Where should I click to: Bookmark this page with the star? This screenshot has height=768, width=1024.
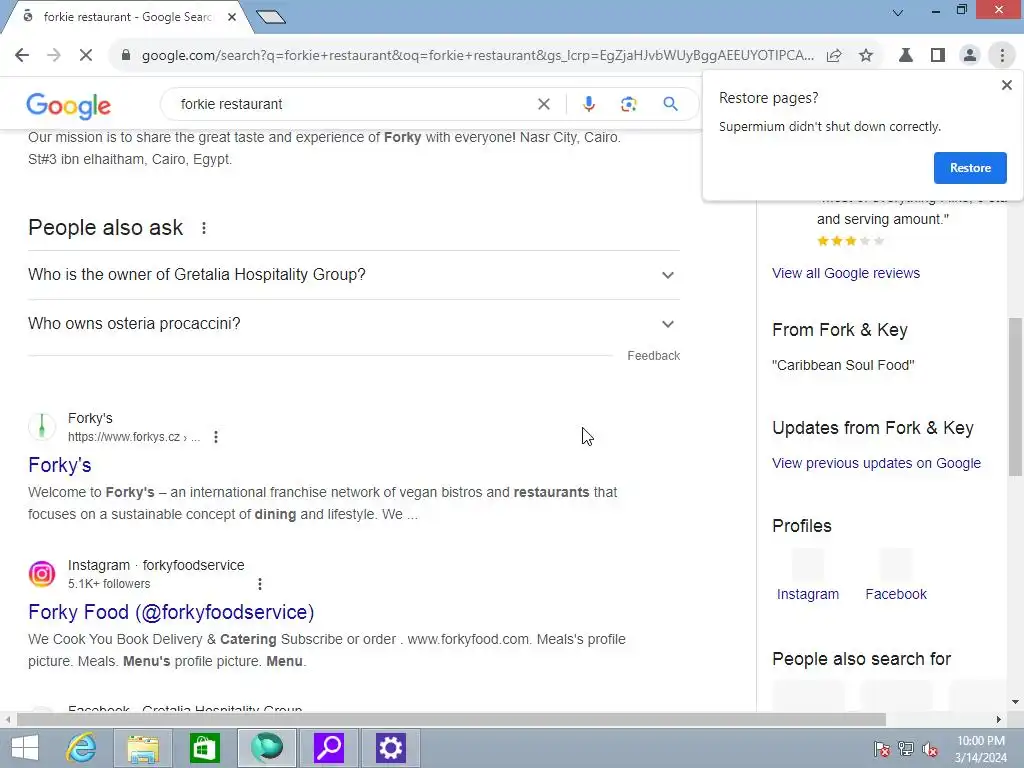pos(866,56)
